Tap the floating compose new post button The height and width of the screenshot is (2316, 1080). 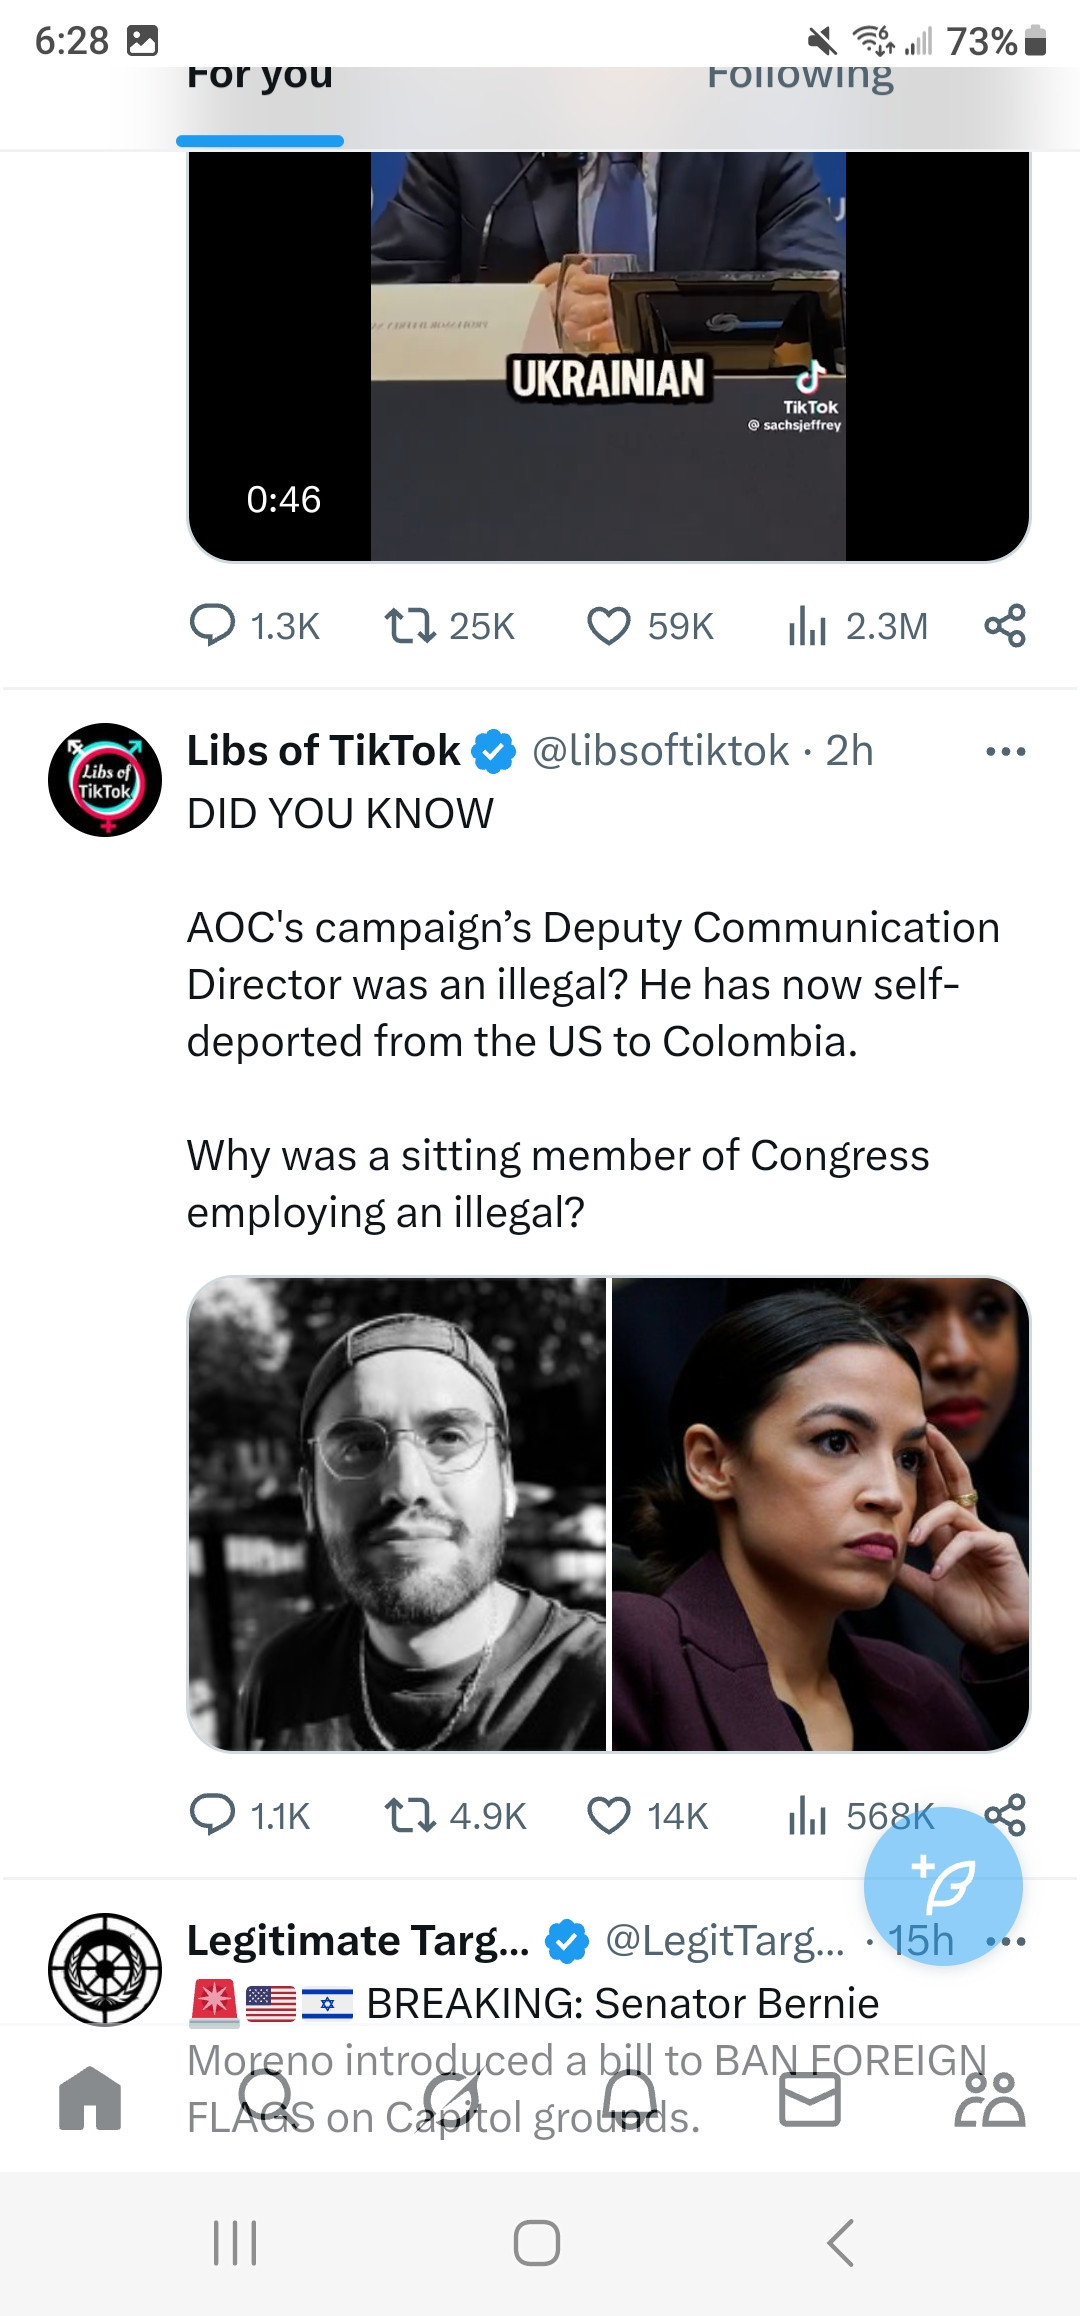[943, 1886]
